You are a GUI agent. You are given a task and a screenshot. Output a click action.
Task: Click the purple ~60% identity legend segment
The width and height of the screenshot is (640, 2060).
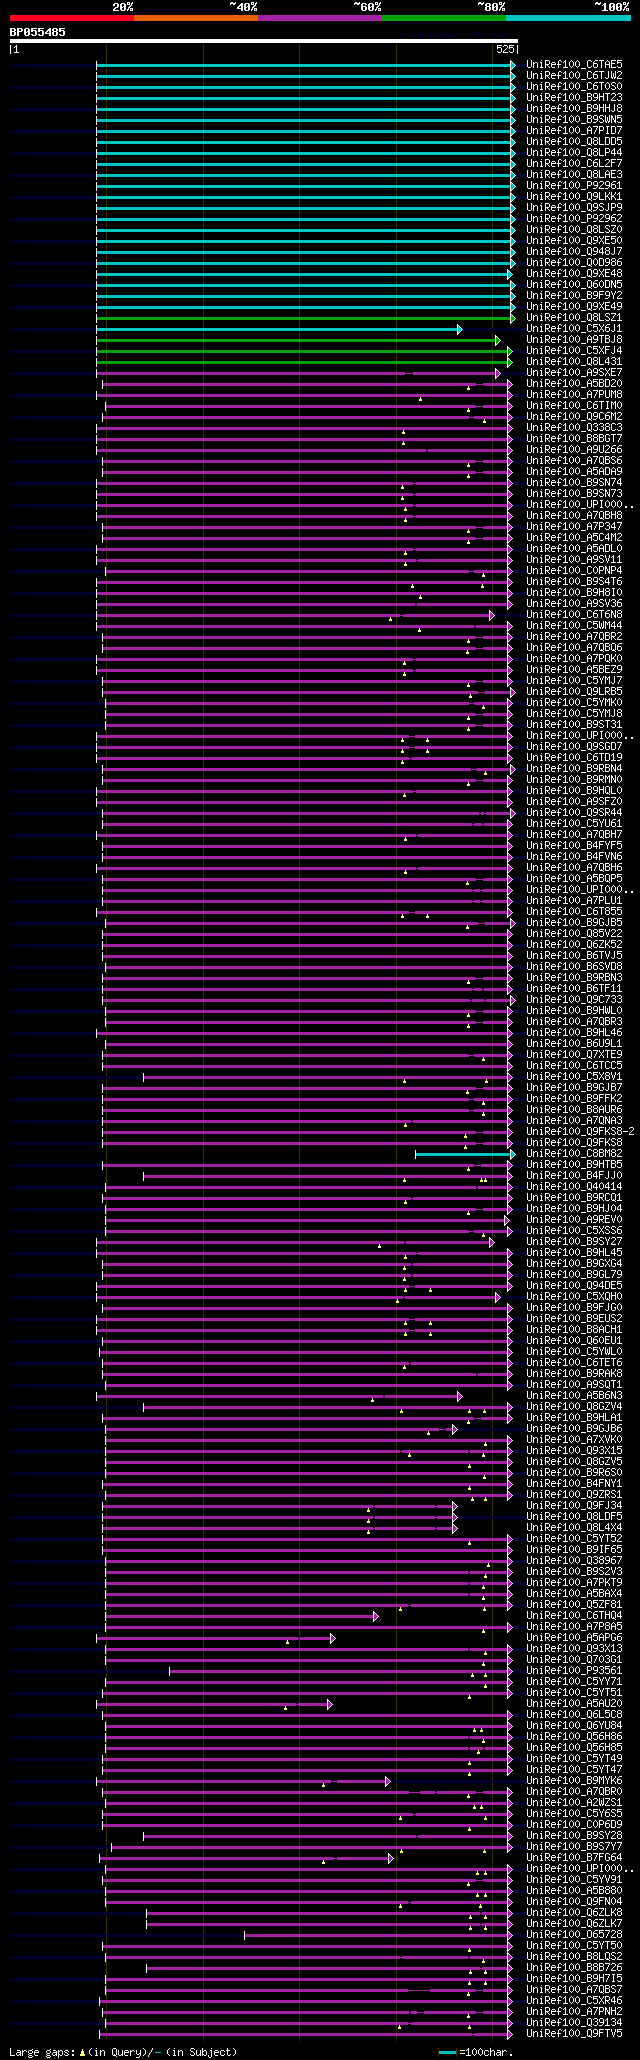(x=320, y=18)
